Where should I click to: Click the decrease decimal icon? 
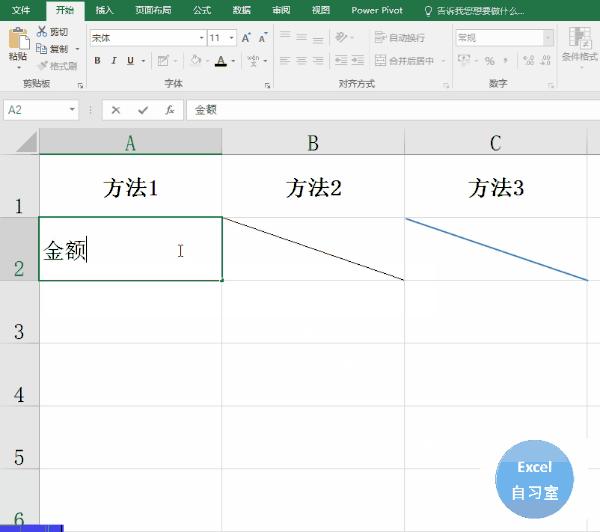pos(546,60)
